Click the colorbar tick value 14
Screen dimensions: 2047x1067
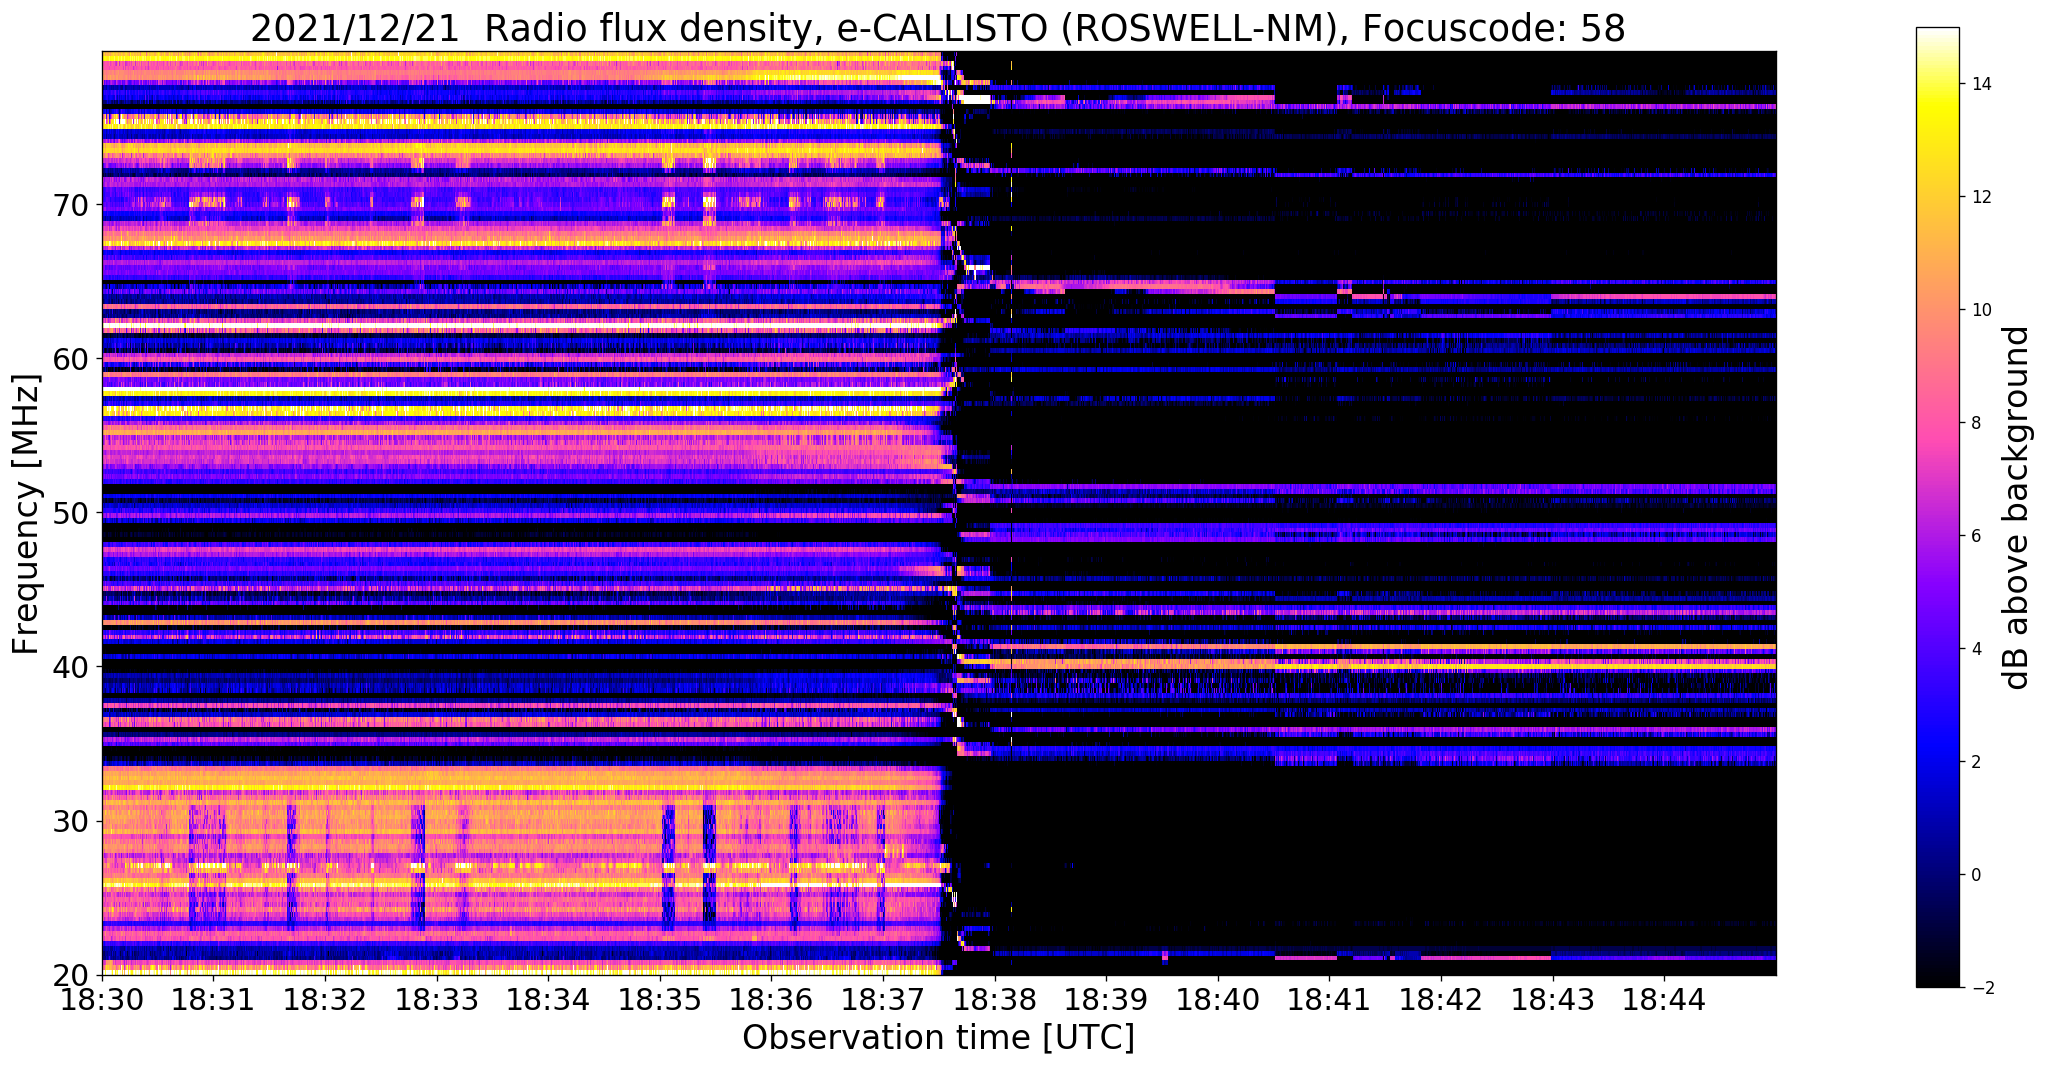click(x=1981, y=84)
